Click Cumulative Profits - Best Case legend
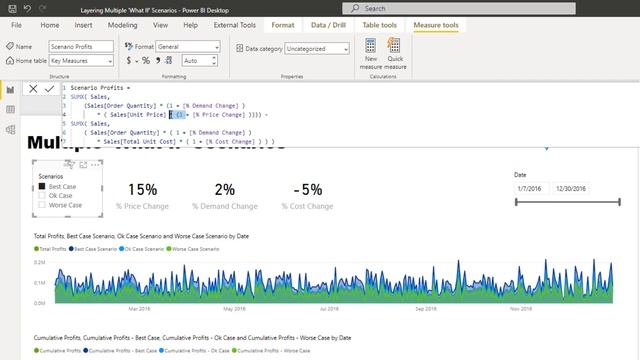Image resolution: width=640 pixels, height=360 pixels. tap(120, 350)
